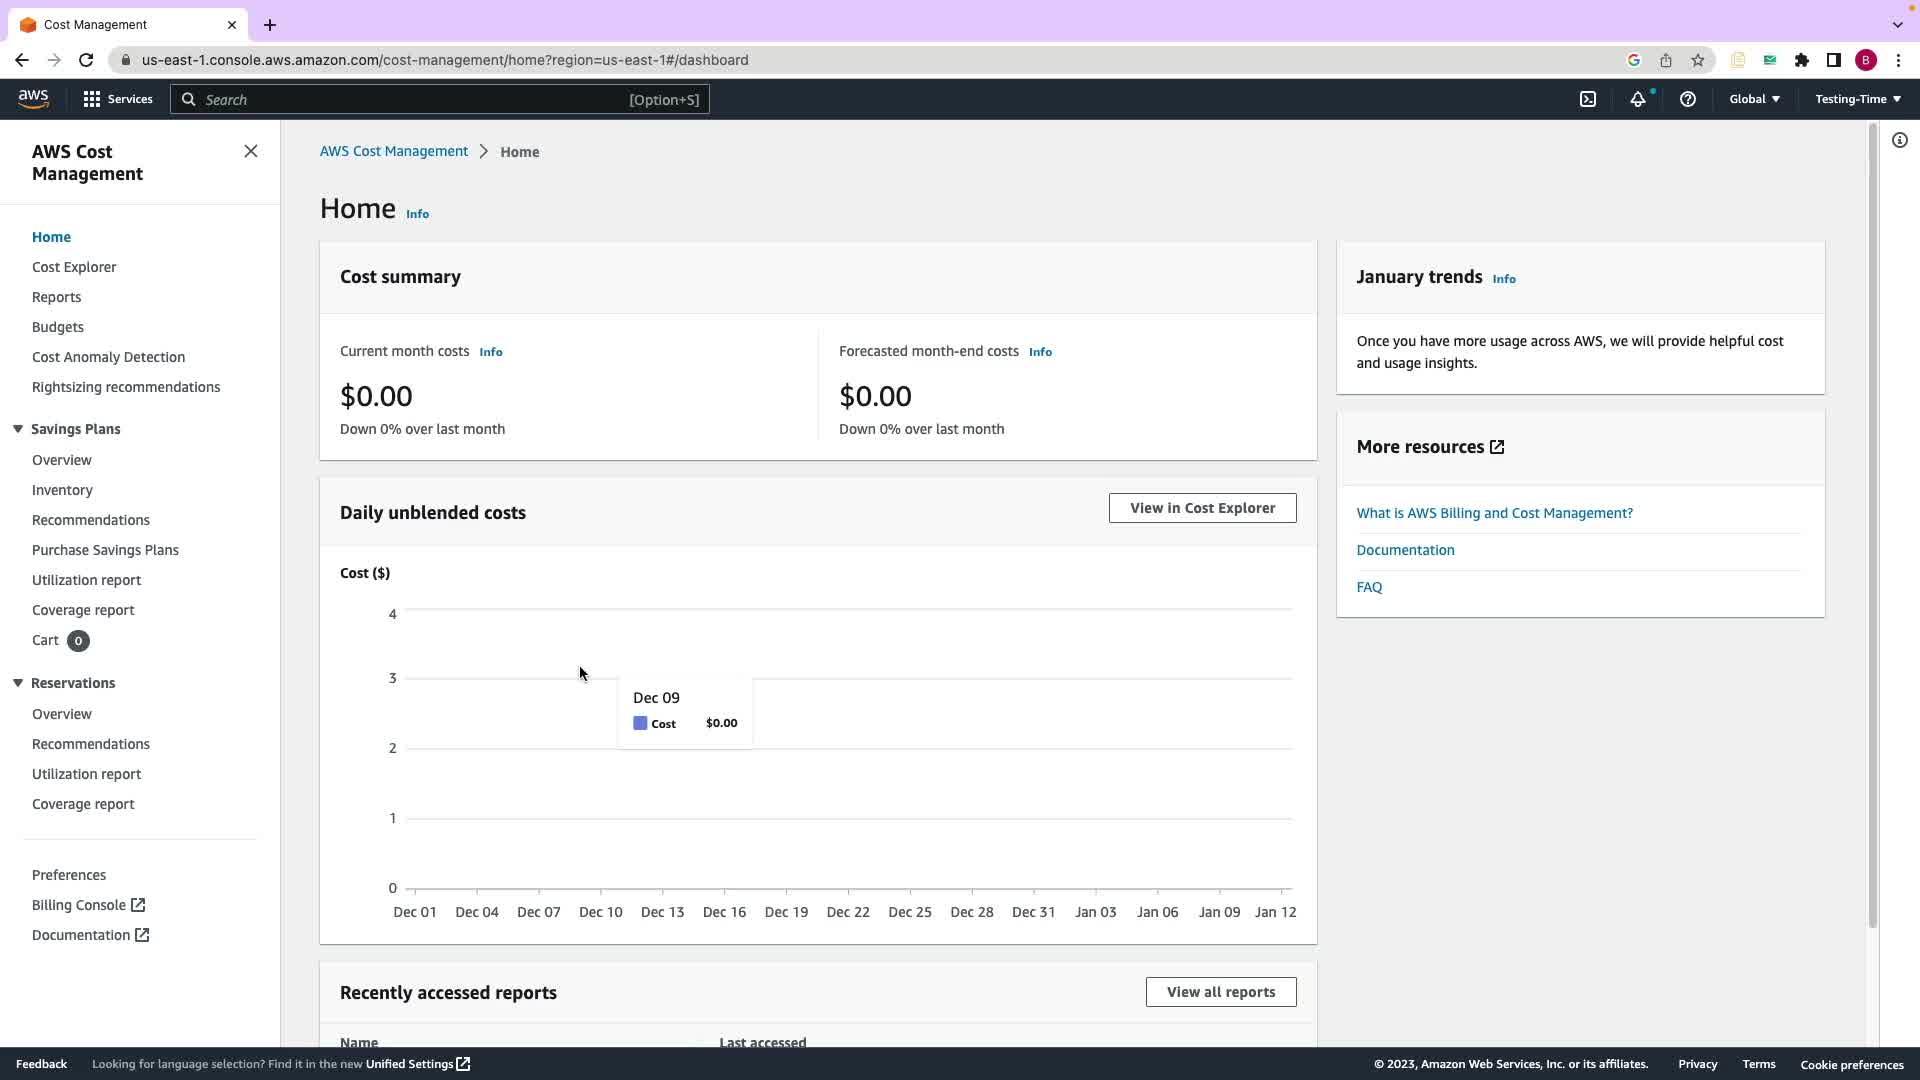Click the blue Cost legend swatch
Image resolution: width=1920 pixels, height=1080 pixels.
[640, 723]
